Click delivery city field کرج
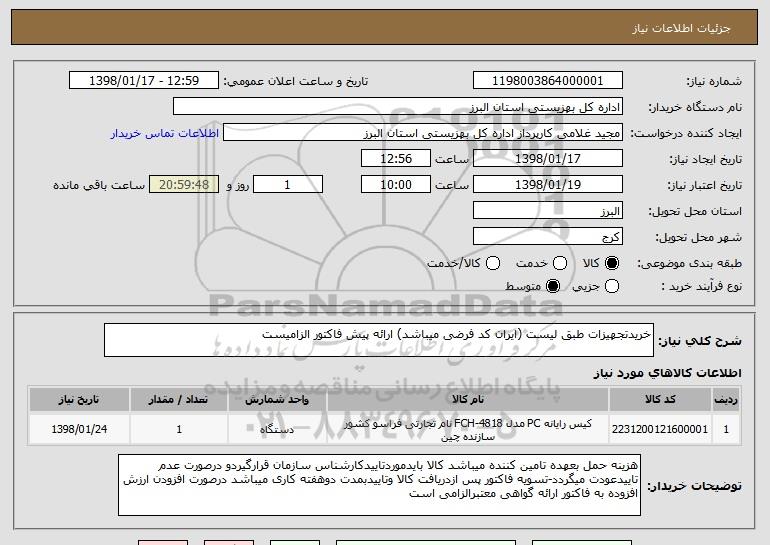 point(548,237)
